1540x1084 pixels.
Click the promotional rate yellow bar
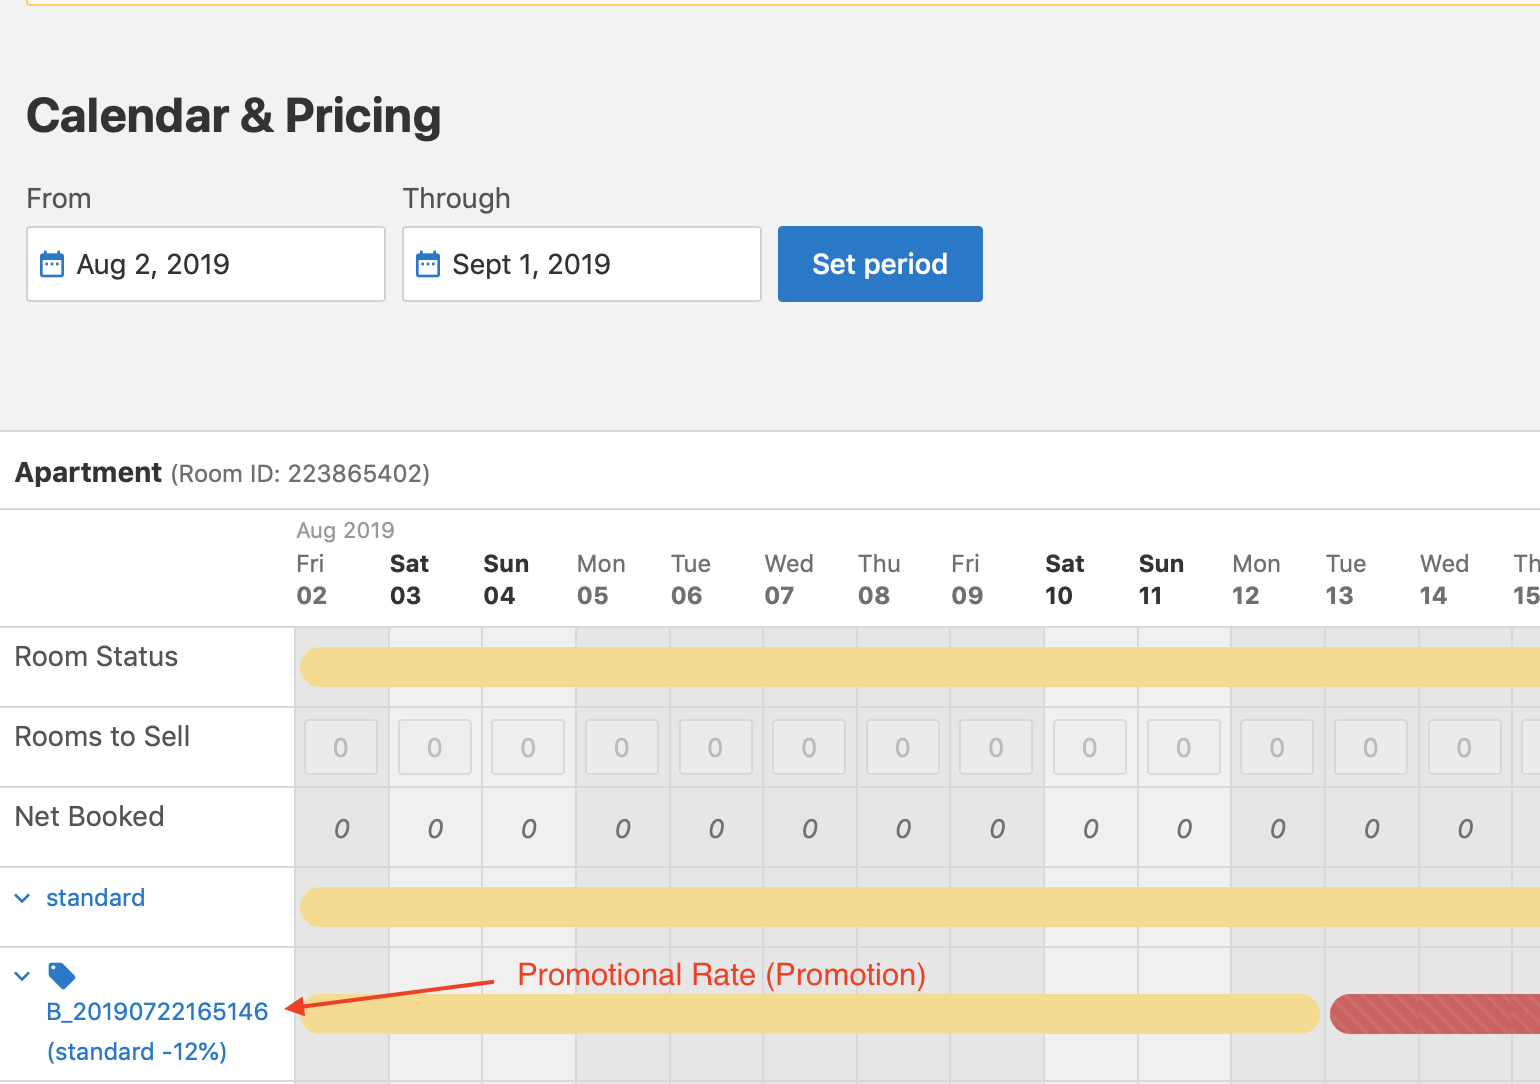point(810,1014)
